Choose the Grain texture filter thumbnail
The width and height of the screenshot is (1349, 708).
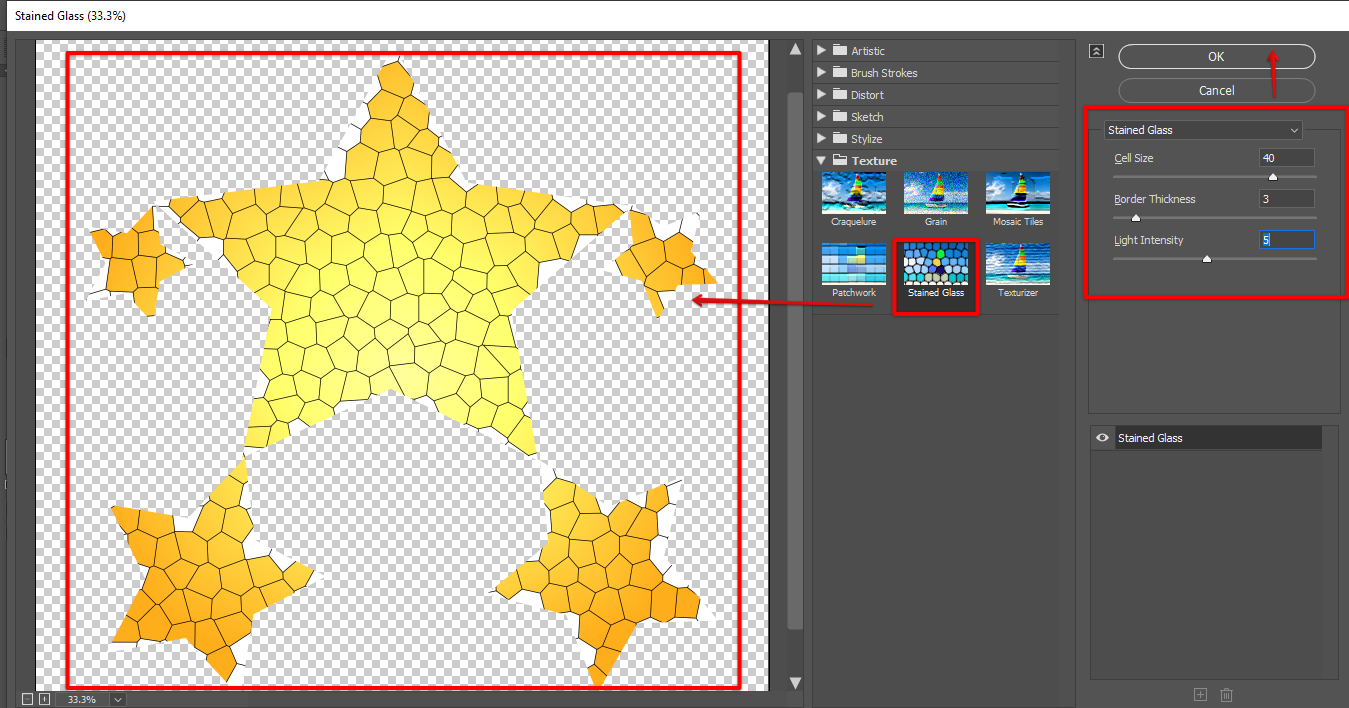935,193
